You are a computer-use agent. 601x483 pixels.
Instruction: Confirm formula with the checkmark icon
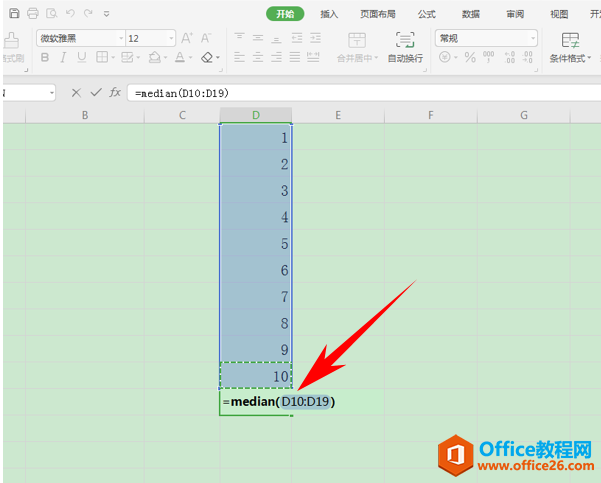coord(96,93)
